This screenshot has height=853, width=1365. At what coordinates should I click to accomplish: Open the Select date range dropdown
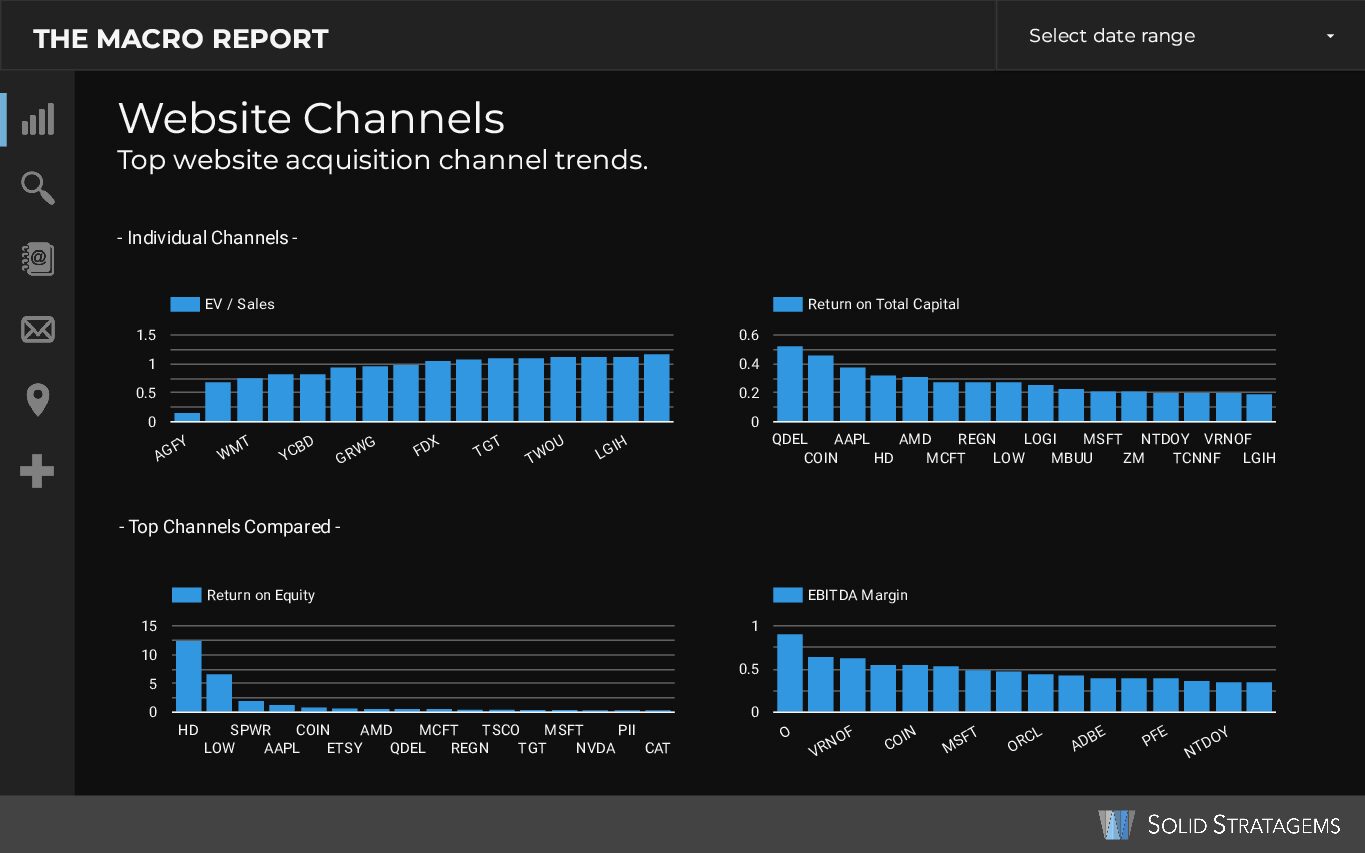click(1180, 36)
